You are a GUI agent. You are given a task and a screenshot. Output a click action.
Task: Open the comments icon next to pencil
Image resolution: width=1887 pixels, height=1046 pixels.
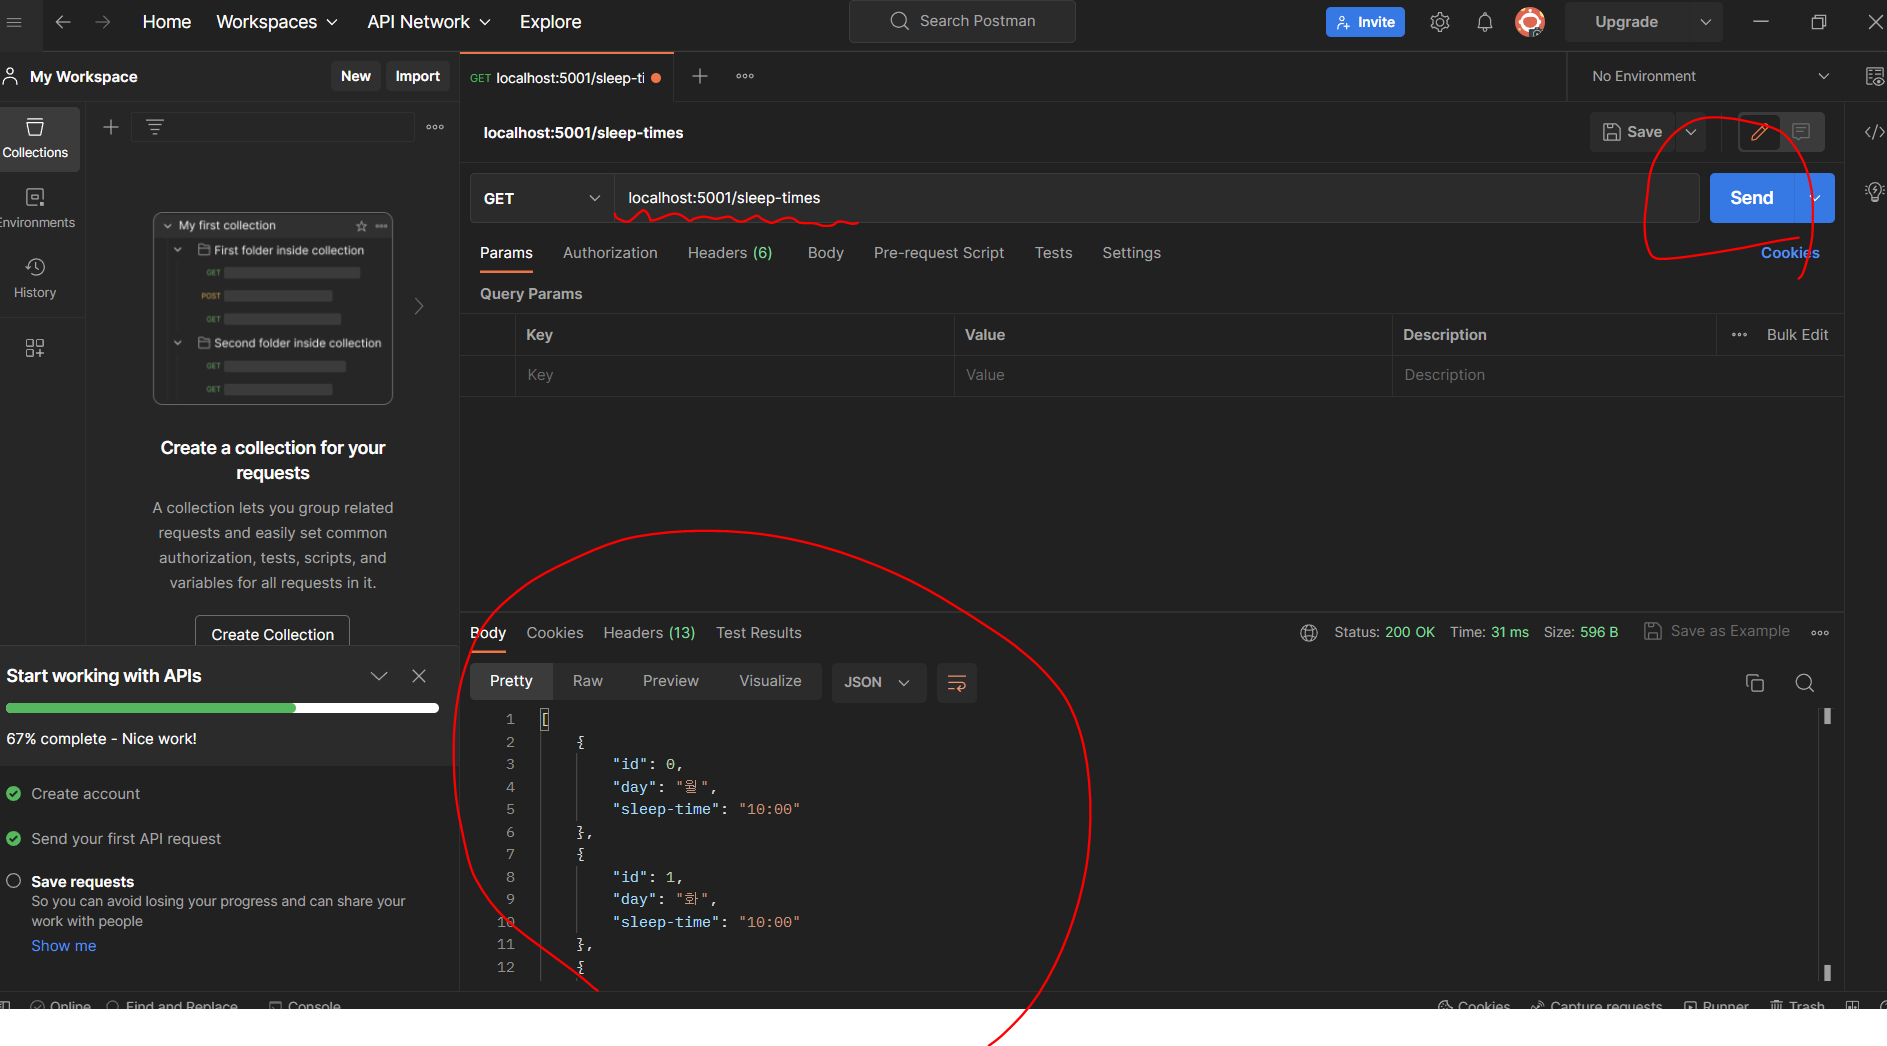click(x=1802, y=132)
